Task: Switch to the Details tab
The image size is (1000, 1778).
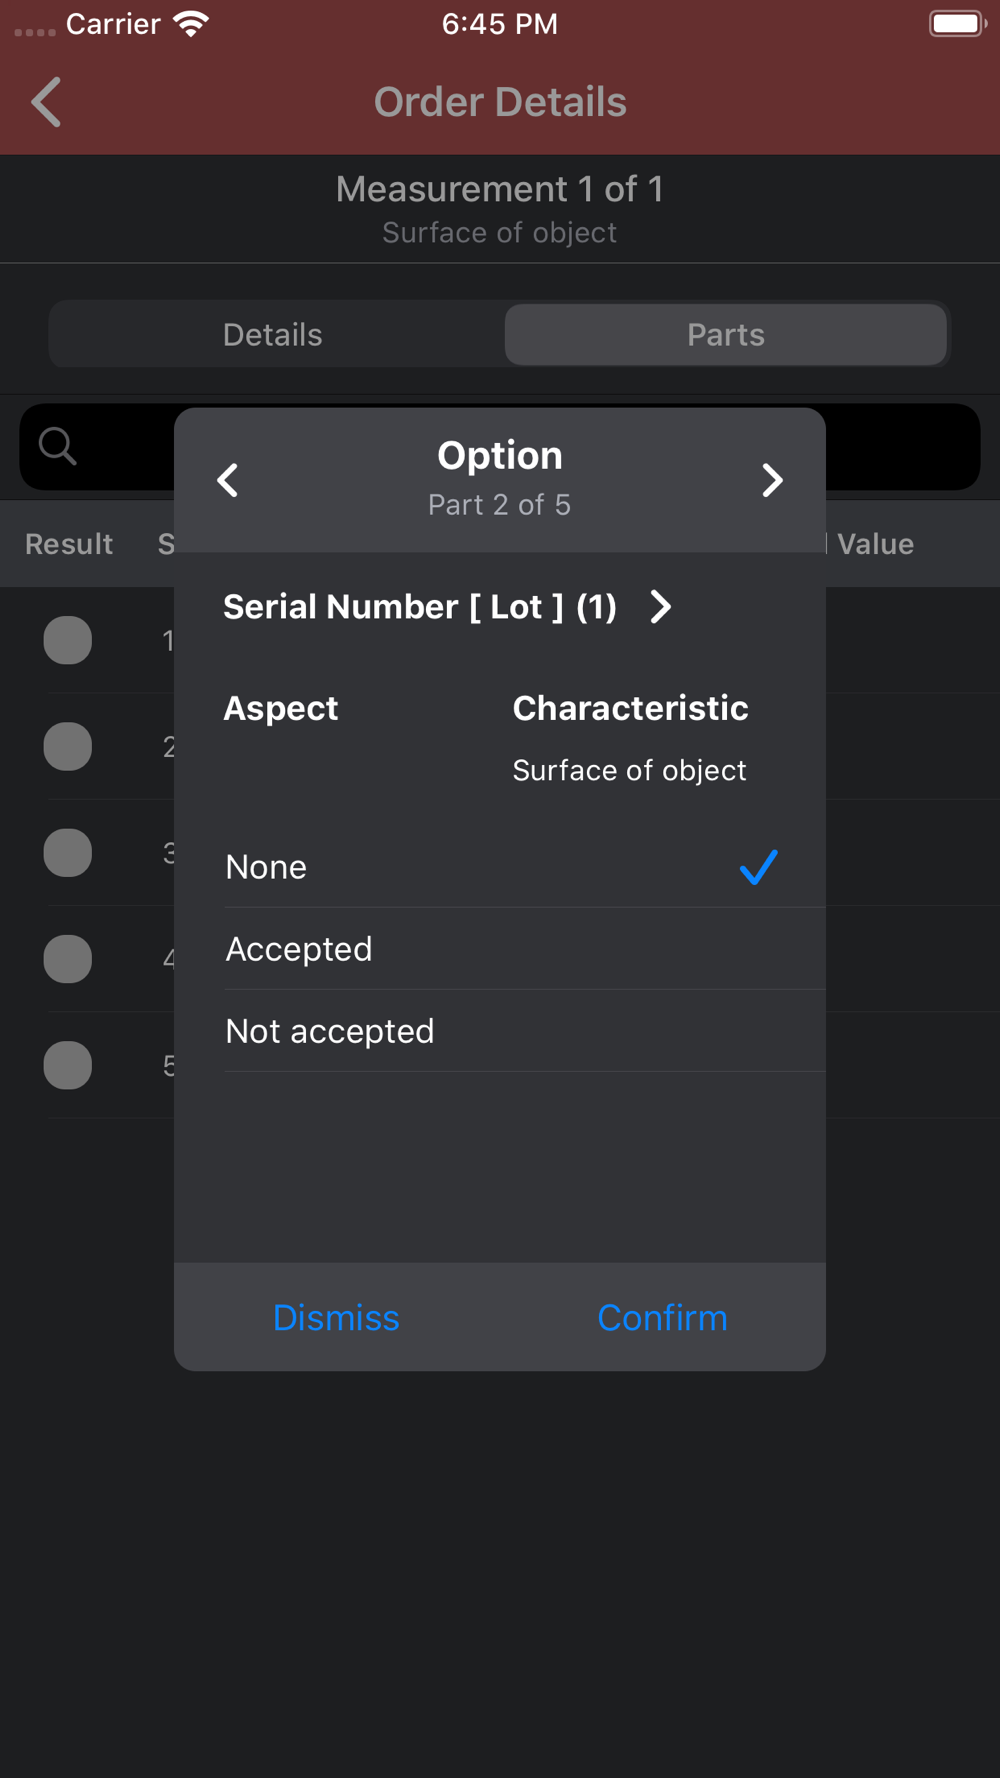Action: pyautogui.click(x=273, y=335)
